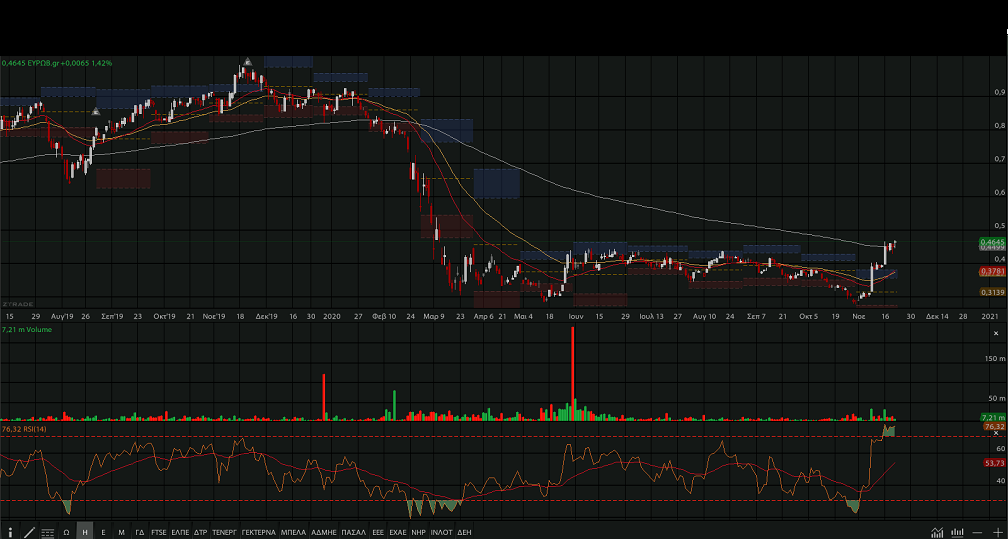Switch to the FTSE symbol tab
Viewport: 1008px width, 539px height.
pos(159,532)
